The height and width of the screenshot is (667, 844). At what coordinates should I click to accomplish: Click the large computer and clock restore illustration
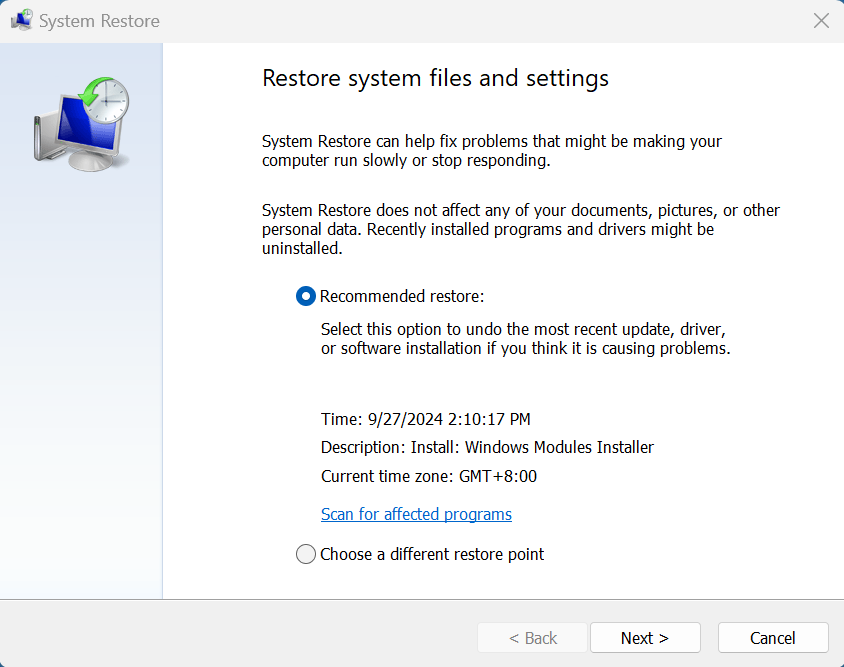click(x=82, y=124)
